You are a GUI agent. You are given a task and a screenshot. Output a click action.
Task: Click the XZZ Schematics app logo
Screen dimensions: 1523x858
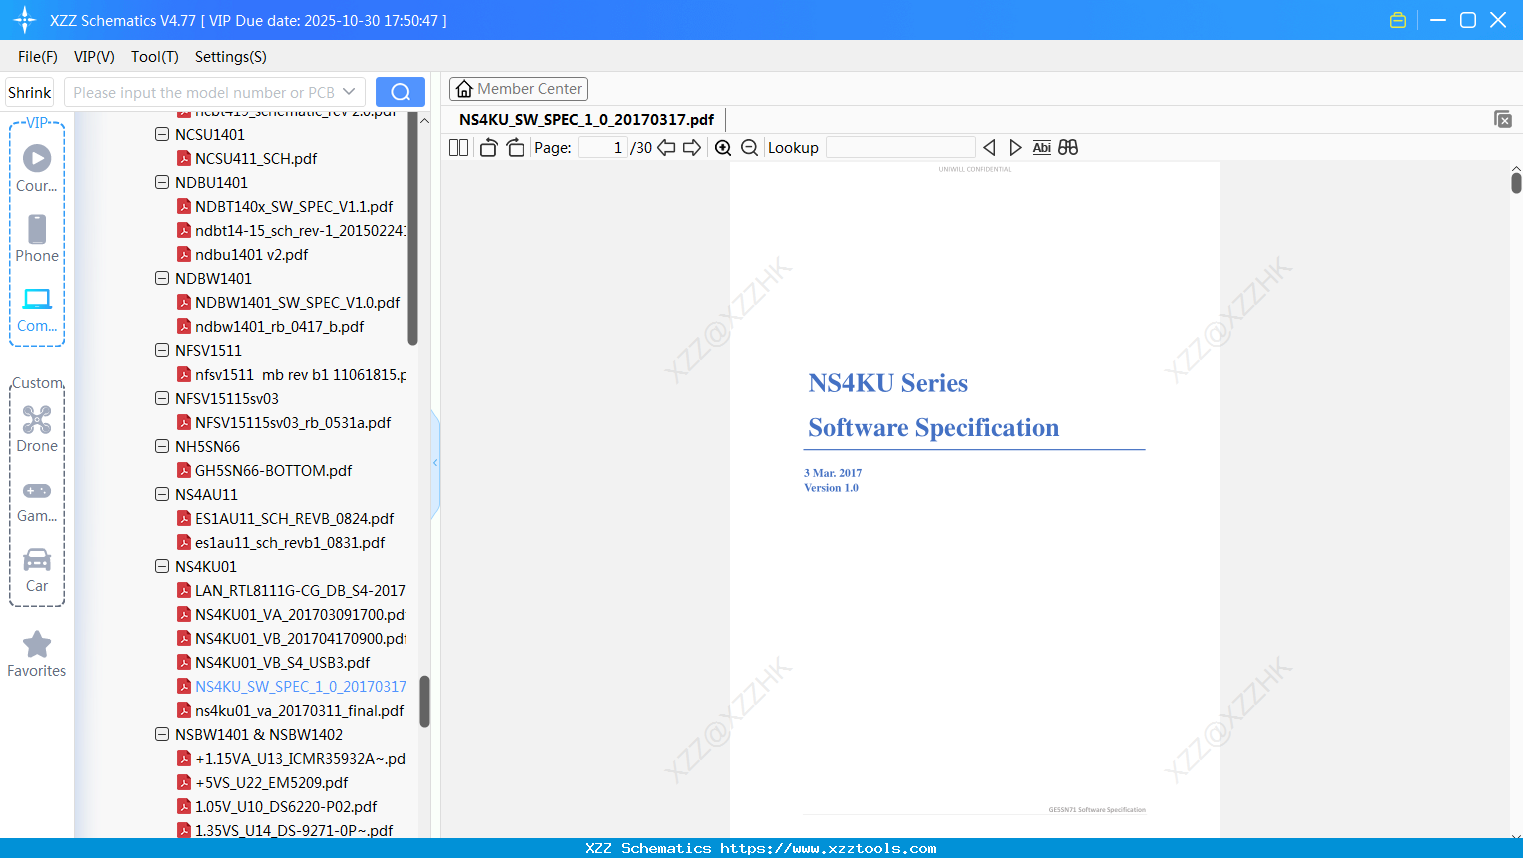(25, 20)
